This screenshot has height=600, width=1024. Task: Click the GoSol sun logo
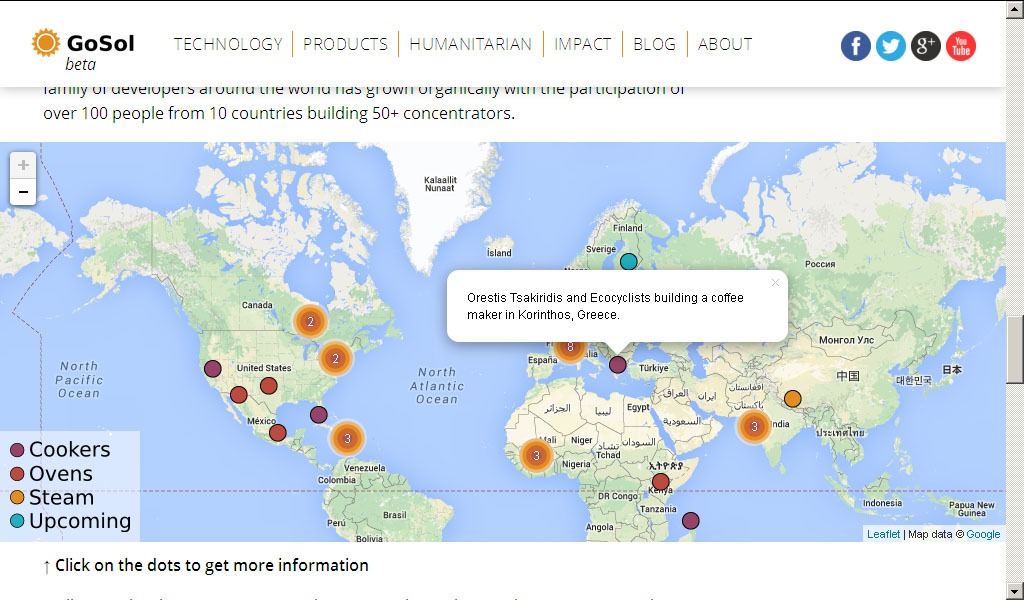coord(46,43)
